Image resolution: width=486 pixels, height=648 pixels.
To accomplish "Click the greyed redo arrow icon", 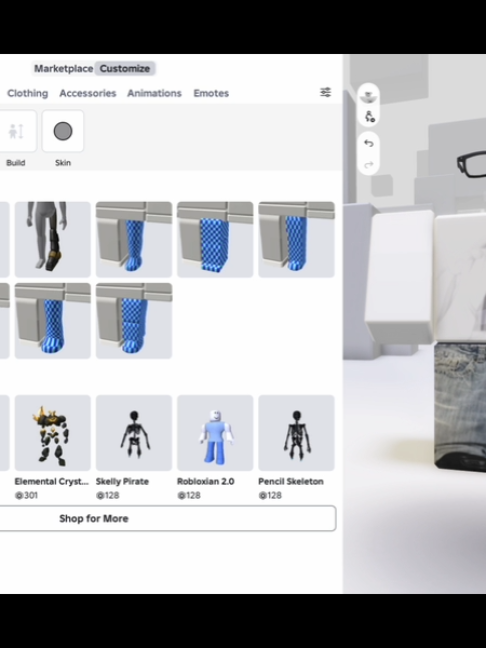I will point(369,165).
